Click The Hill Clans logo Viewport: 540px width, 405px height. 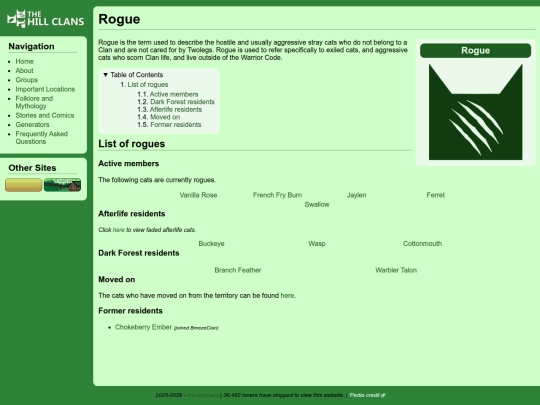tap(45, 19)
